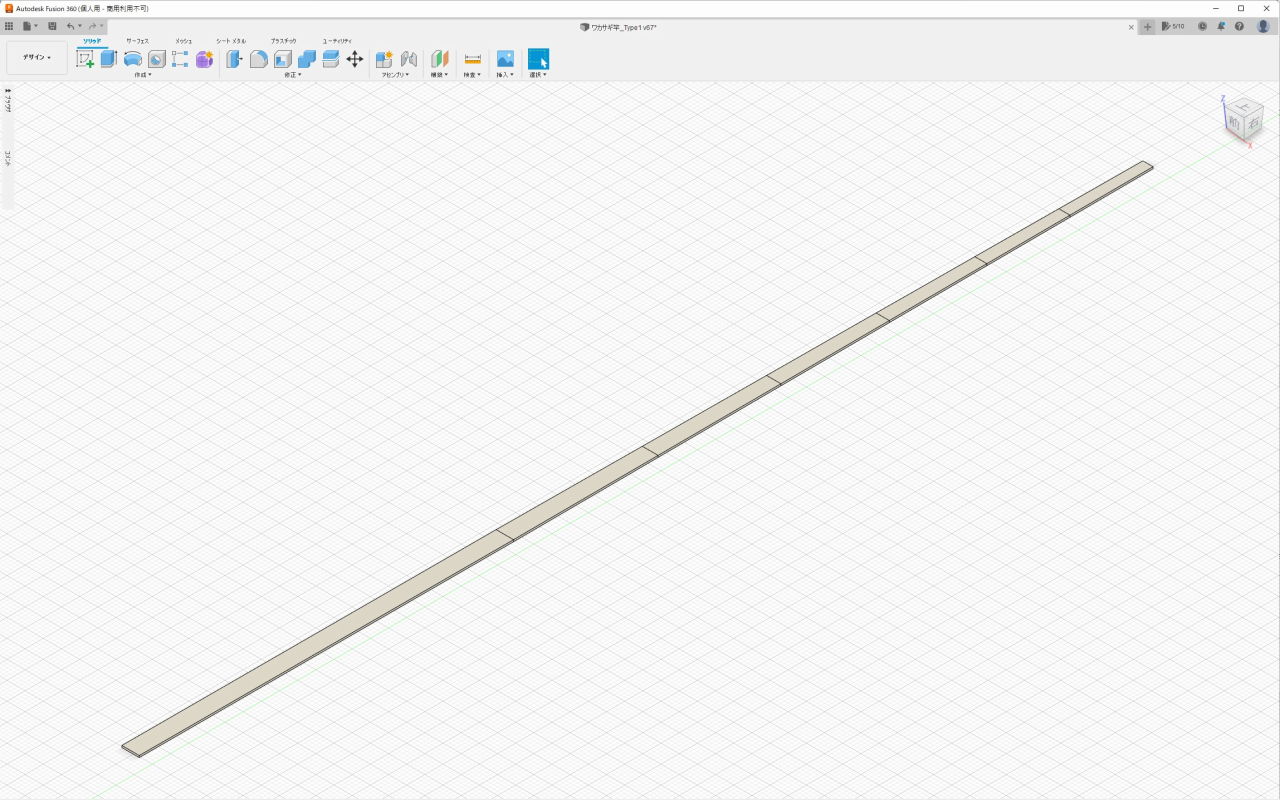Click the Joint icon

click(x=408, y=59)
